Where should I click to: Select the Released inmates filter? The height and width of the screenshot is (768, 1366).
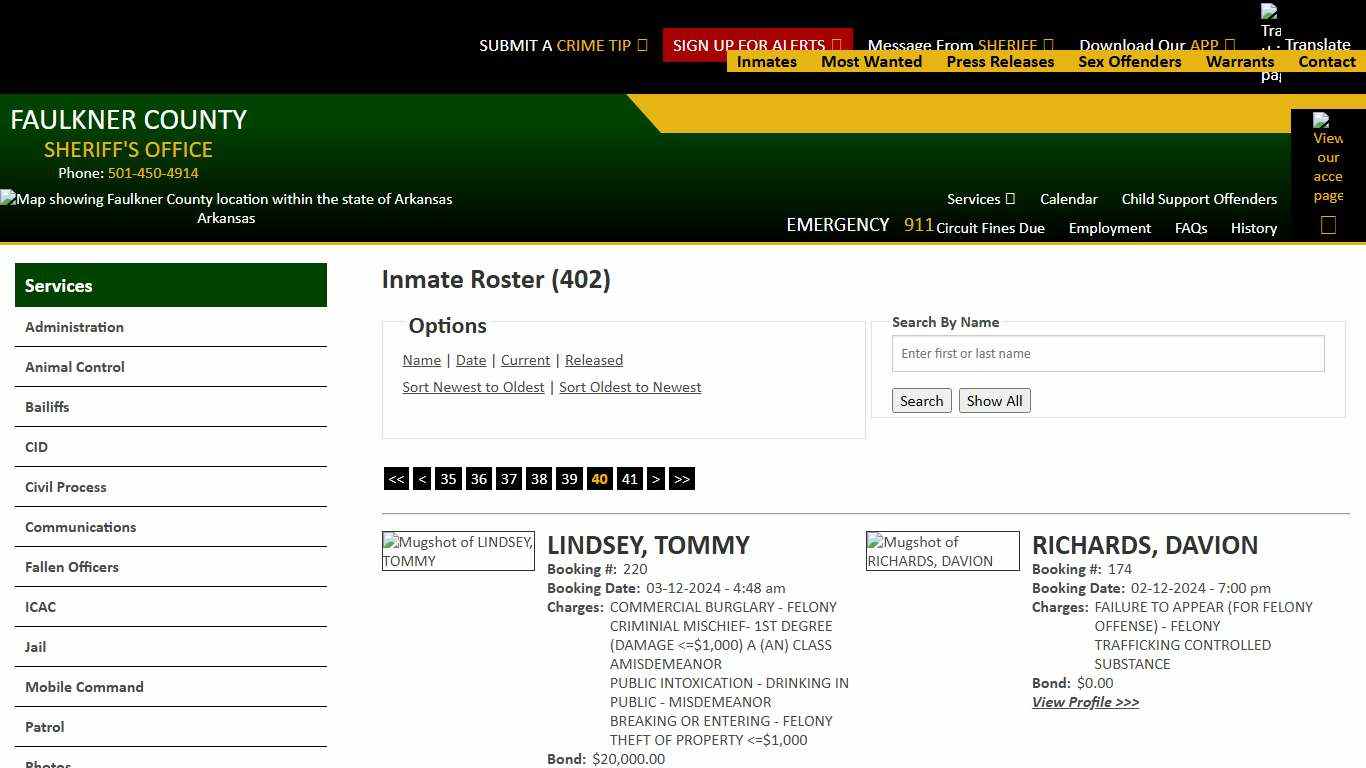click(594, 360)
